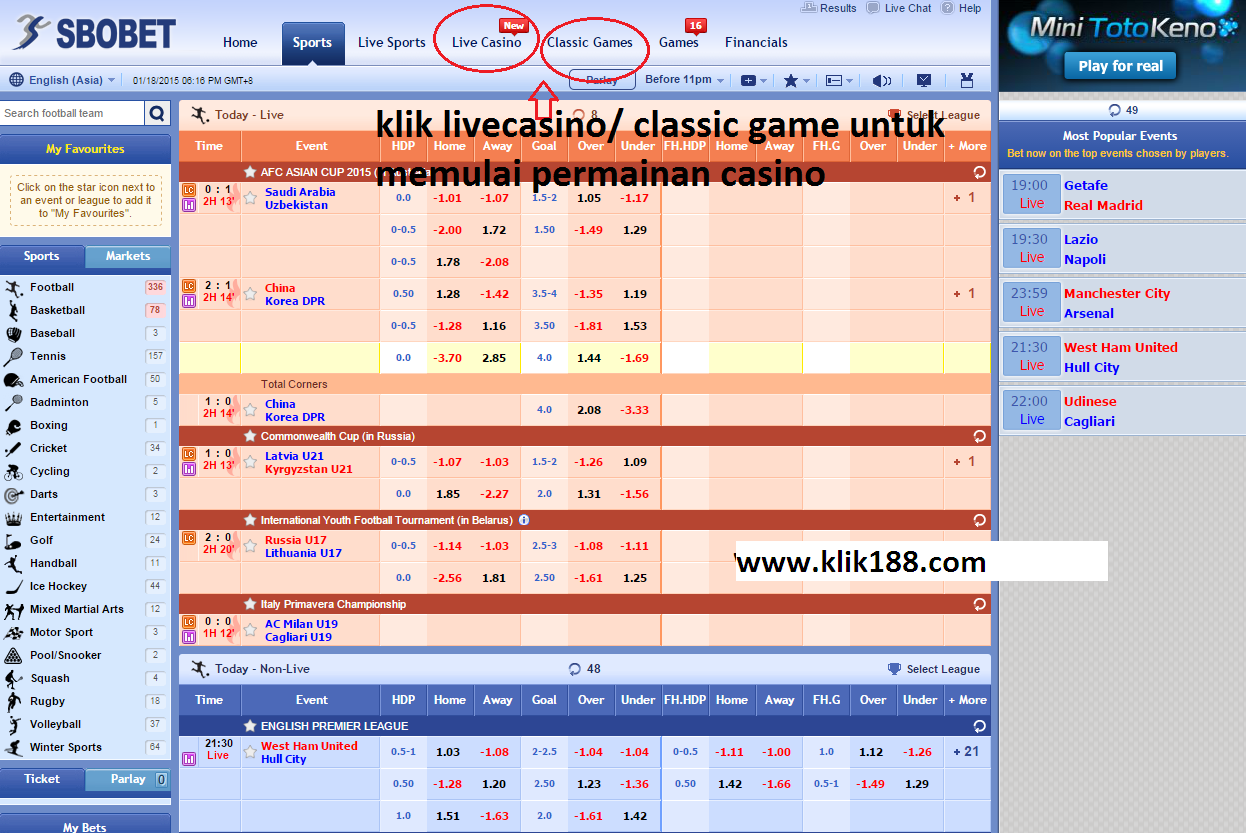Open the star favourites dropdown in toolbar
Image resolution: width=1246 pixels, height=833 pixels.
pos(796,81)
